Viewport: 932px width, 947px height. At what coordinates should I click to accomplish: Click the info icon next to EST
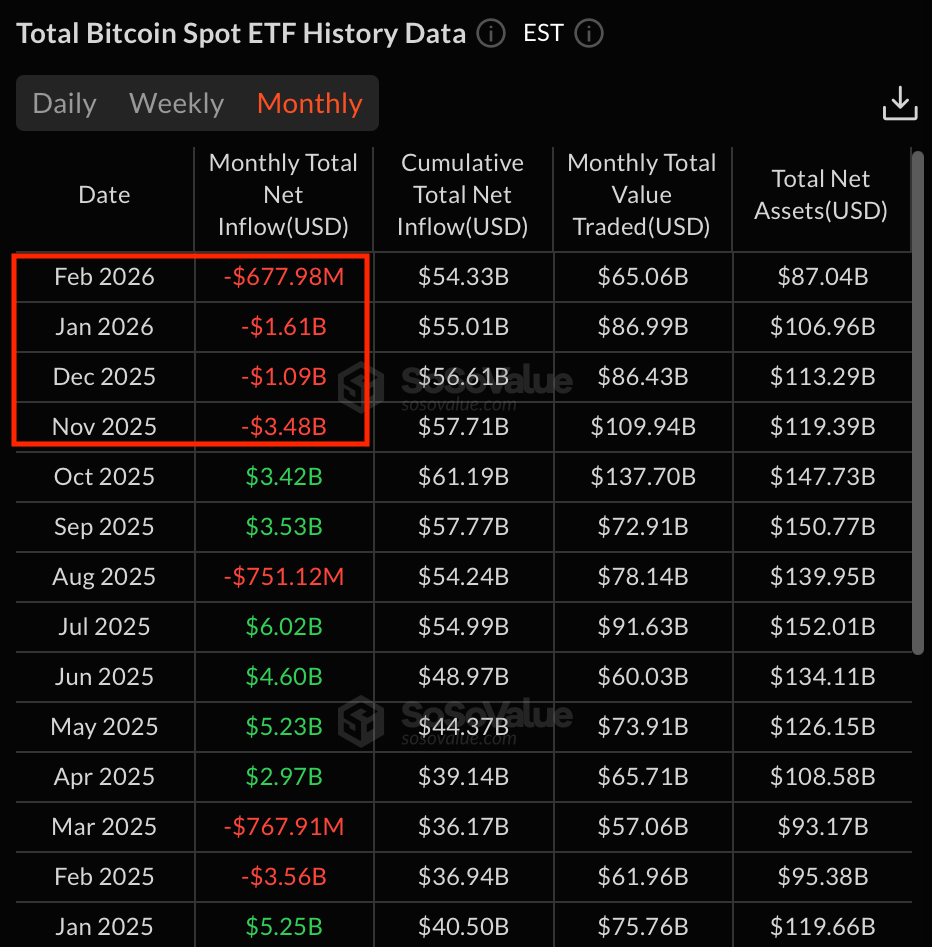tap(589, 34)
